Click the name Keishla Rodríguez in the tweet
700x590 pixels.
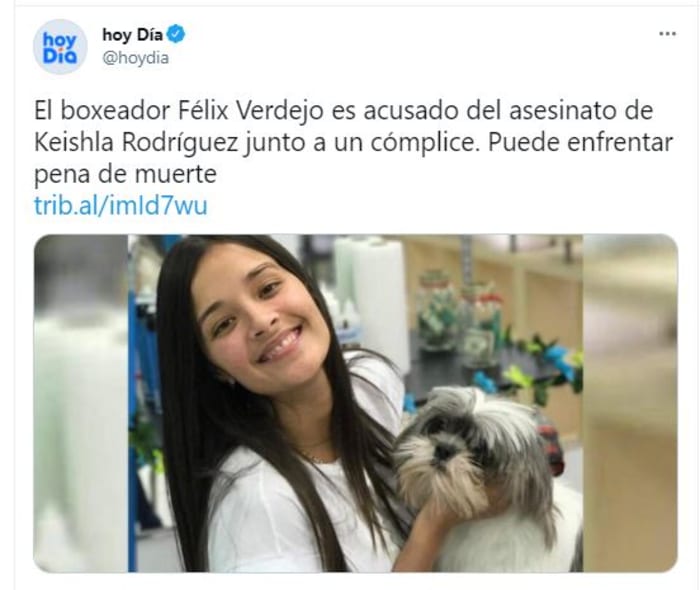click(136, 143)
